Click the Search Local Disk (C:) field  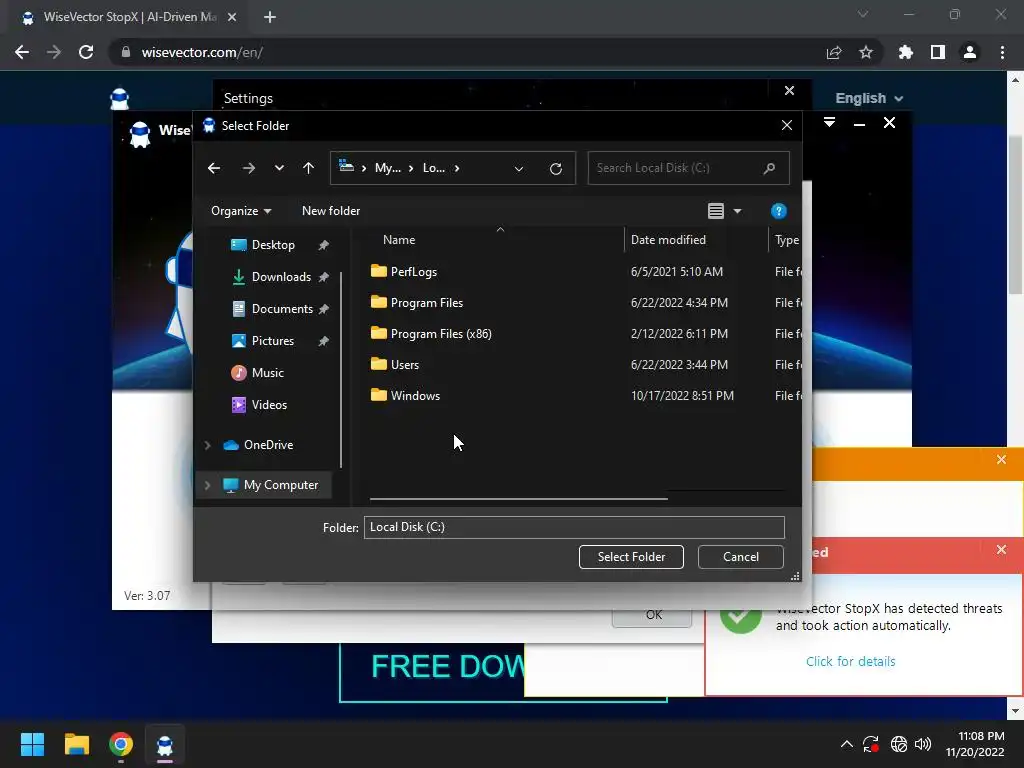(688, 168)
